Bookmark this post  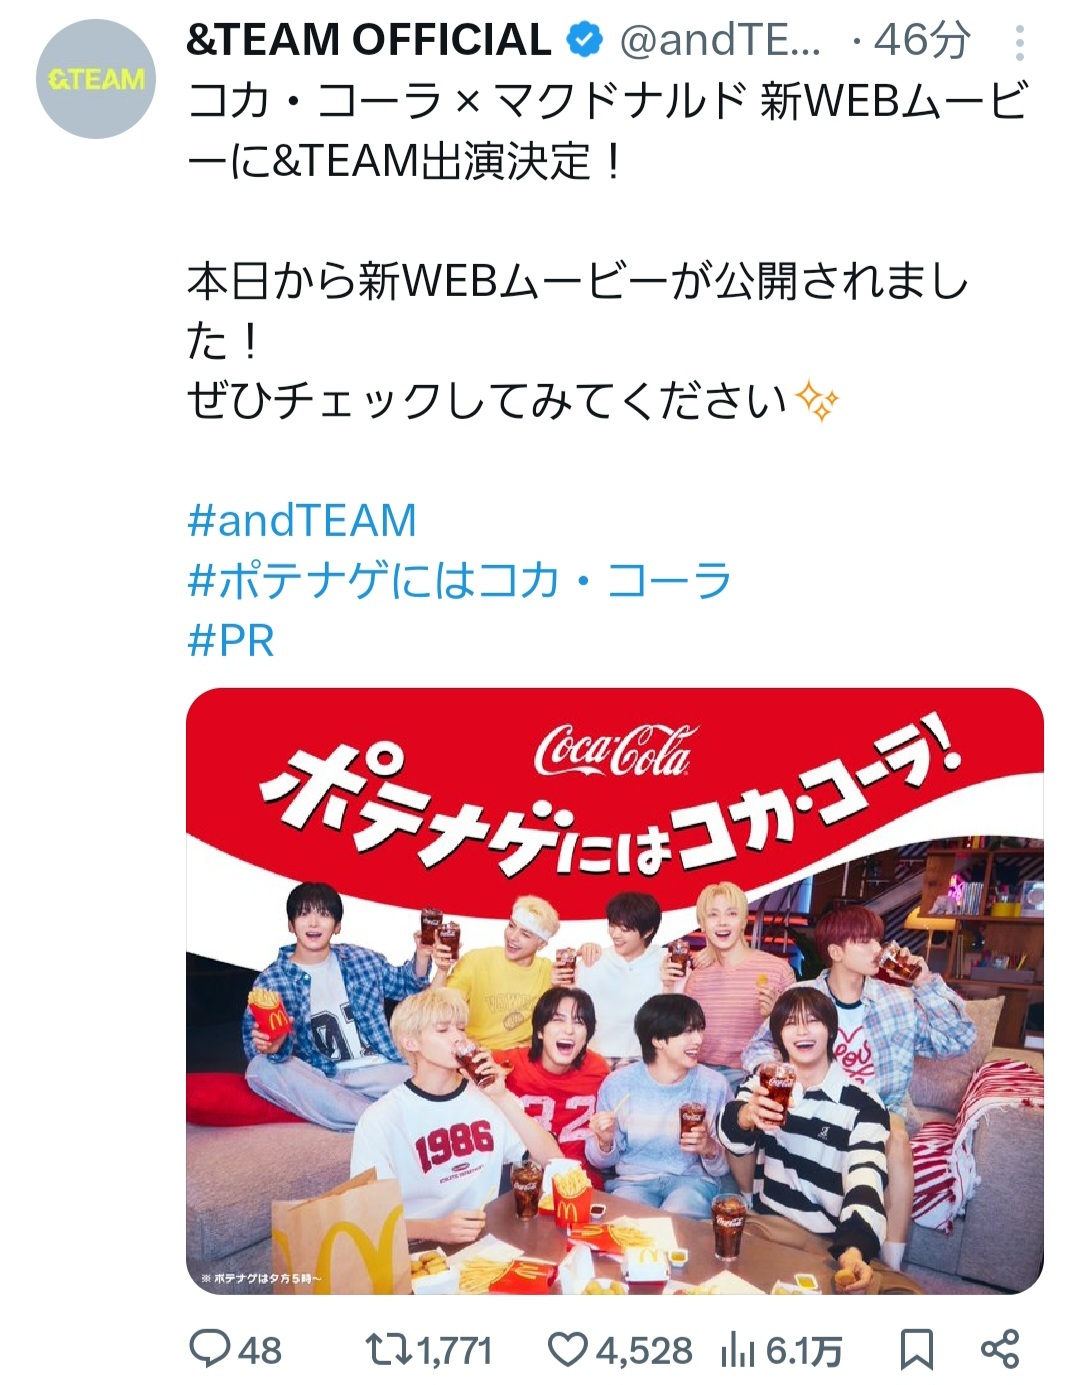point(916,1350)
